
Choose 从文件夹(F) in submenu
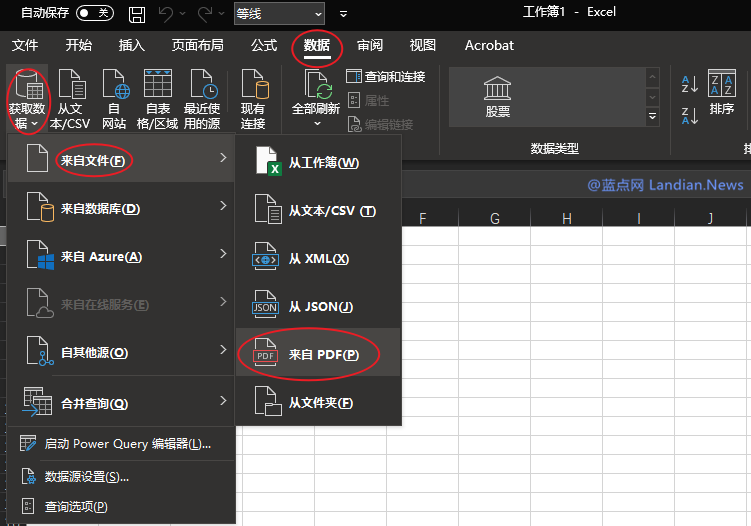[x=319, y=401]
